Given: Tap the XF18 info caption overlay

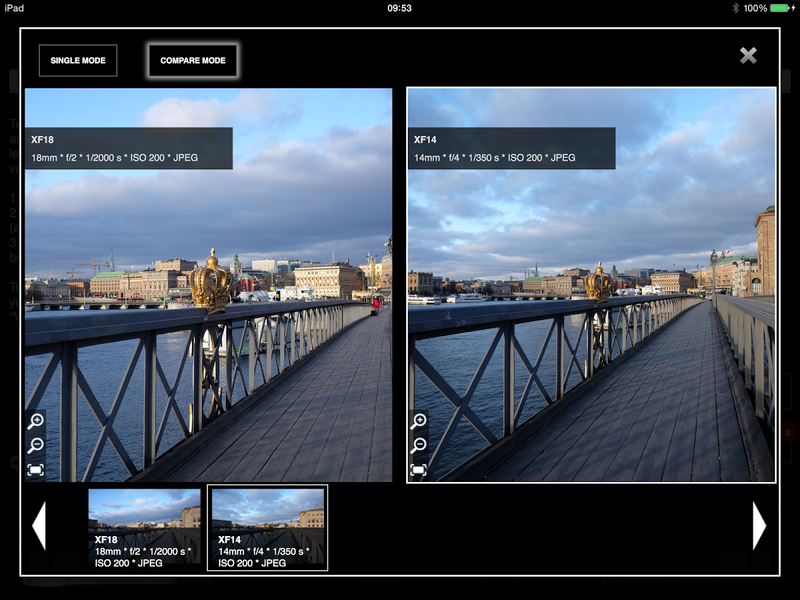Looking at the screenshot, I should coord(129,148).
